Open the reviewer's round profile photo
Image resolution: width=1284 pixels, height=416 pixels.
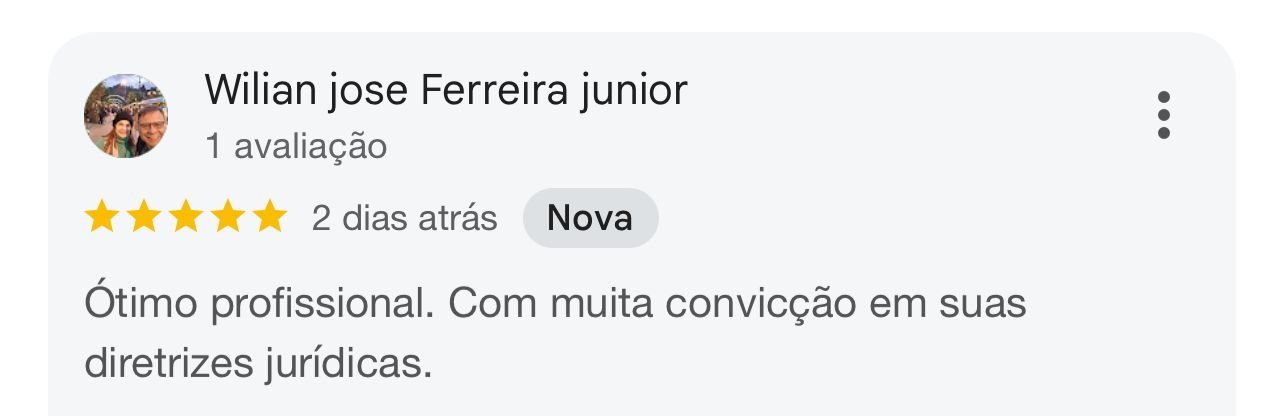(x=126, y=116)
